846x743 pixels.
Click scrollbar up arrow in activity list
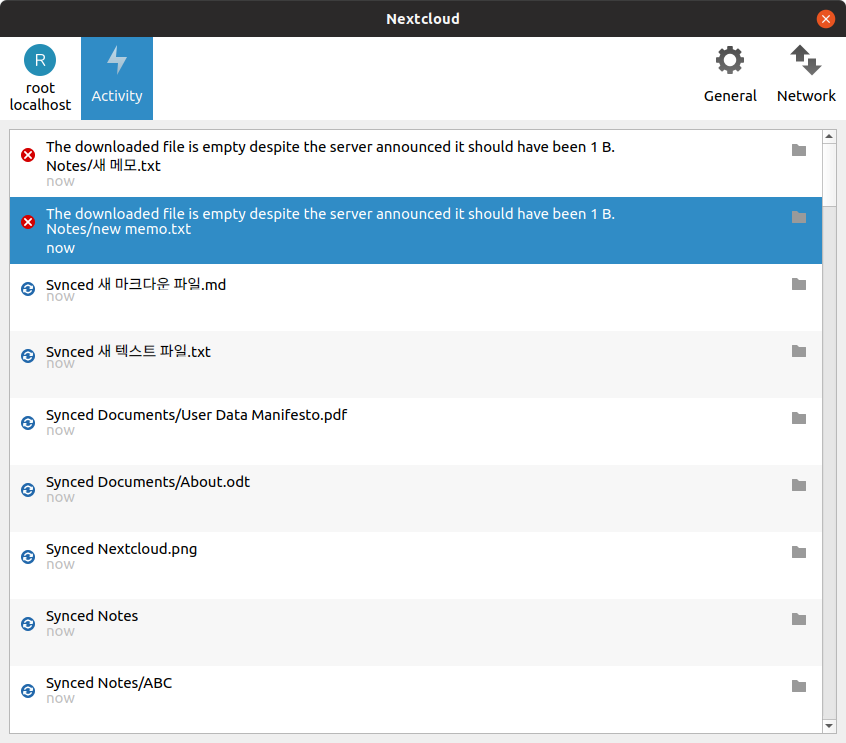tap(829, 137)
